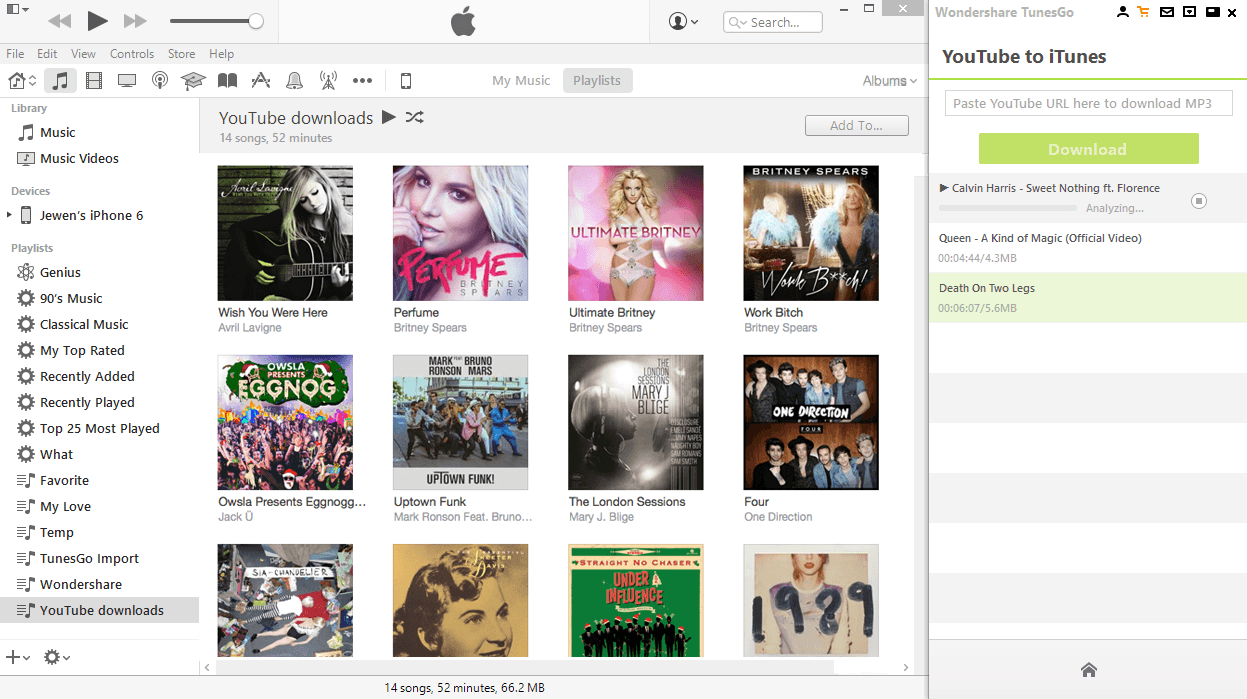Shuffle the YouTube downloads playlist

(415, 117)
